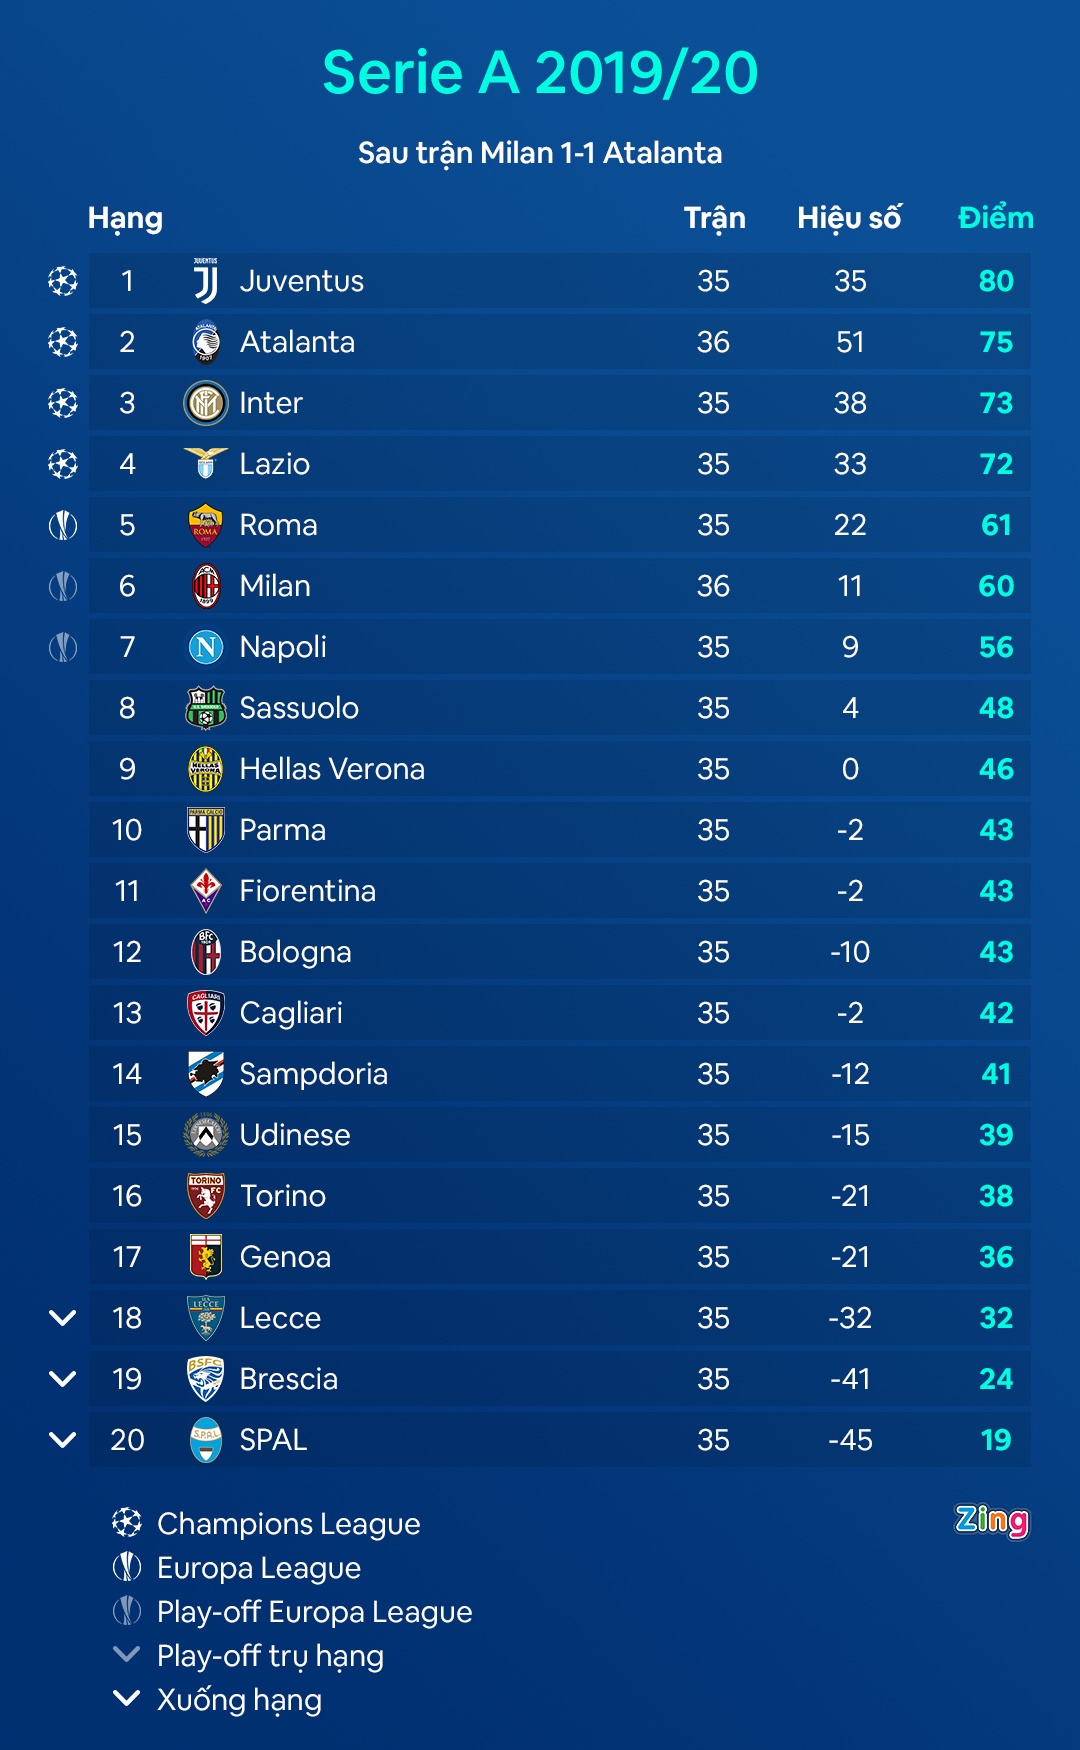1080x1750 pixels.
Task: Click the Zing logo
Action: [991, 1521]
